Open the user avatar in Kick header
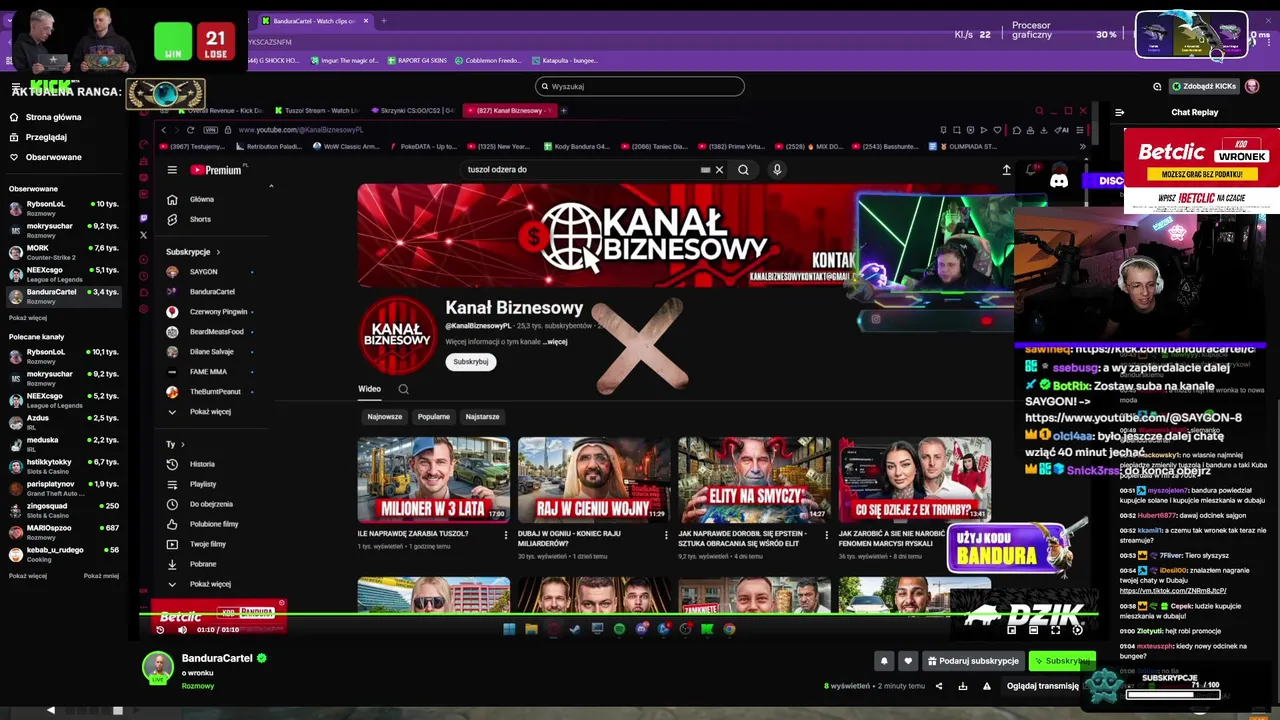The image size is (1280, 720). (1252, 86)
